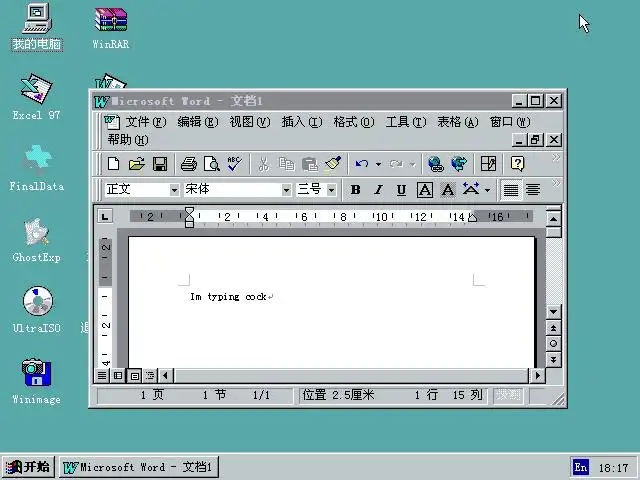Open the Redo history dropdown arrow

click(413, 164)
